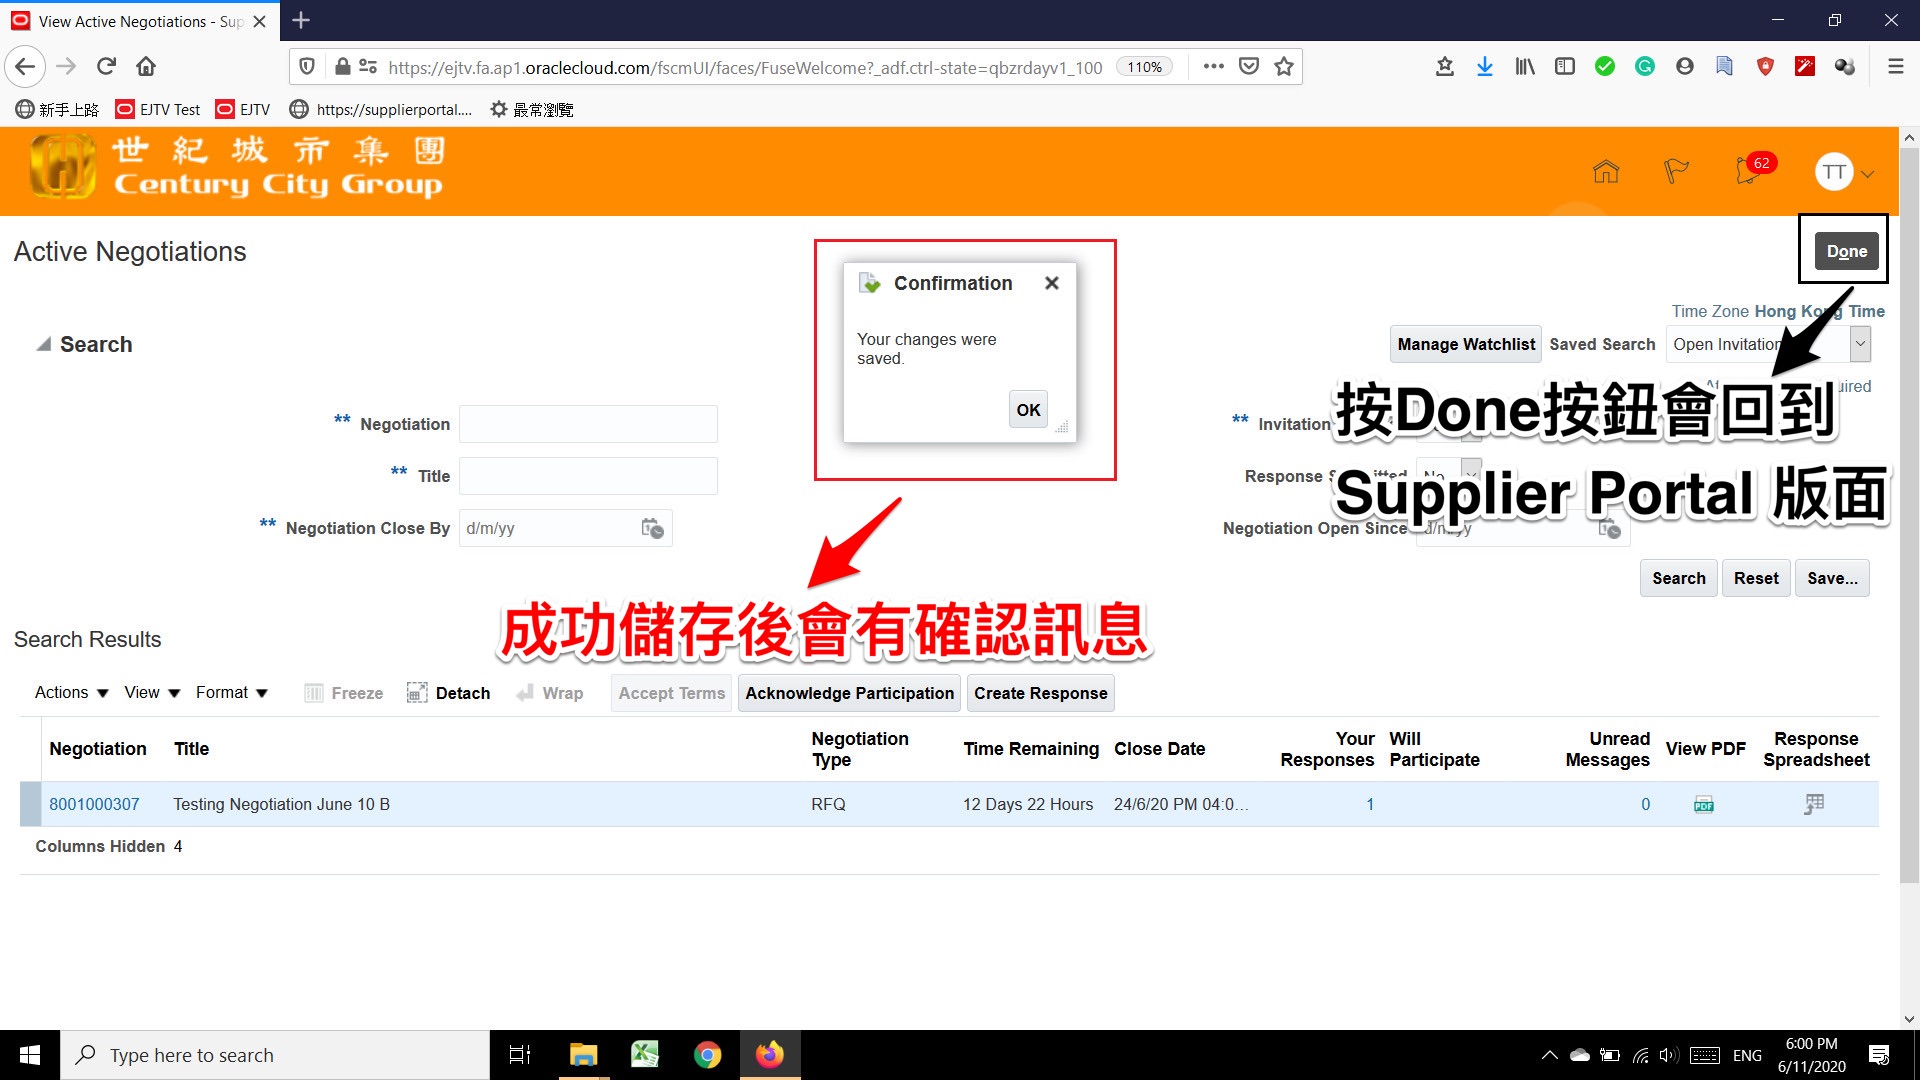
Task: Open notifications bell showing 62
Action: click(1750, 170)
